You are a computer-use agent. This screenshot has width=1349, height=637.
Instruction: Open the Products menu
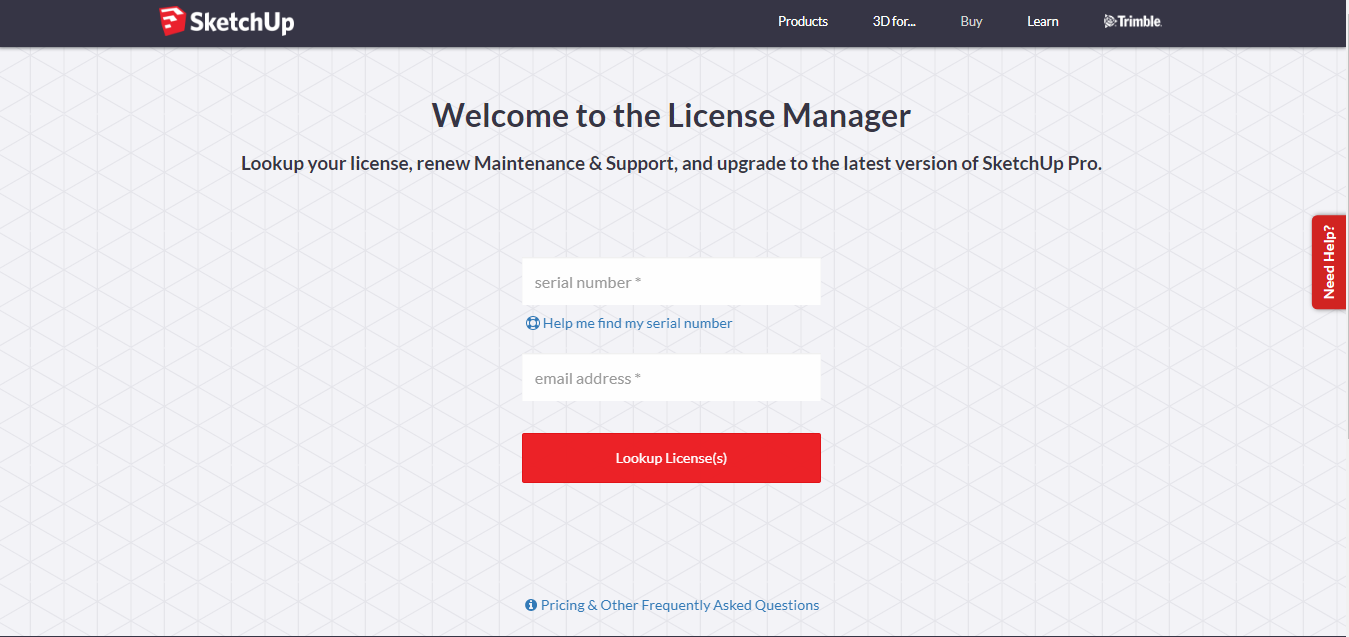tap(803, 21)
